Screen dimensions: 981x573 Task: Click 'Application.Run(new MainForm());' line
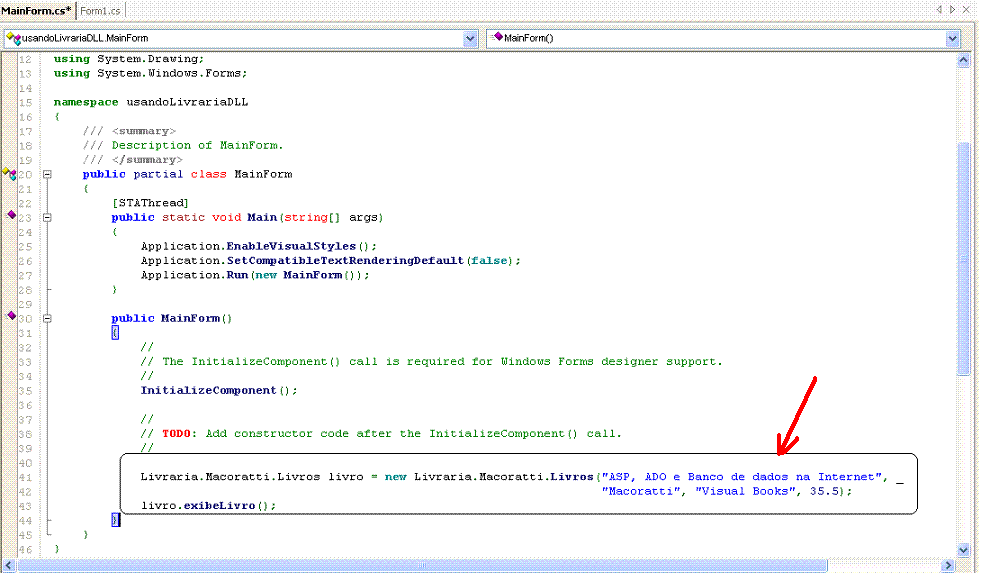point(255,275)
